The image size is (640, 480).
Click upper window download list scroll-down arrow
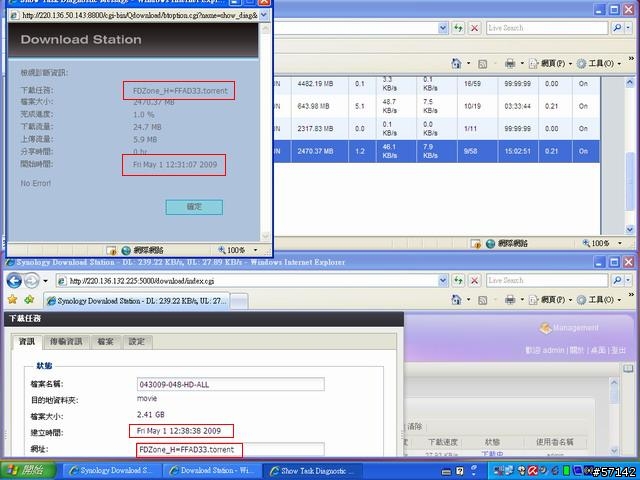pyautogui.click(x=629, y=229)
